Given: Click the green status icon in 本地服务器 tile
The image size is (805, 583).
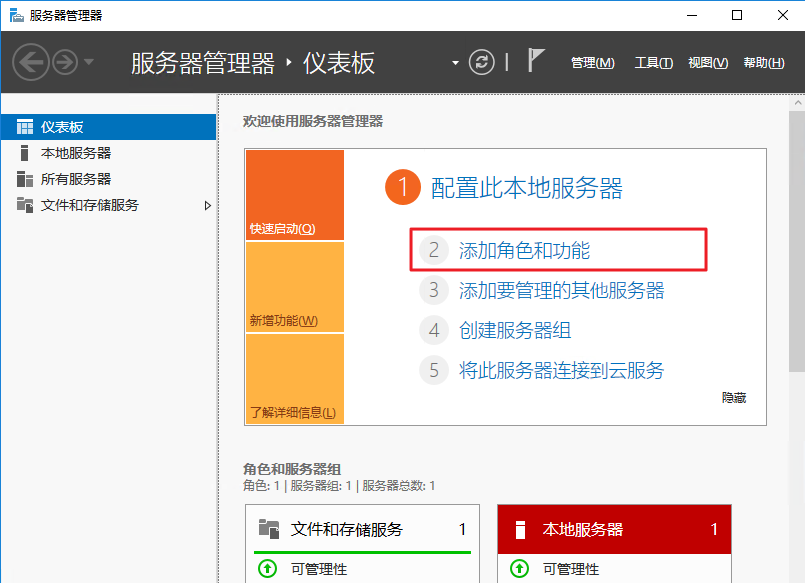Looking at the screenshot, I should click(519, 569).
